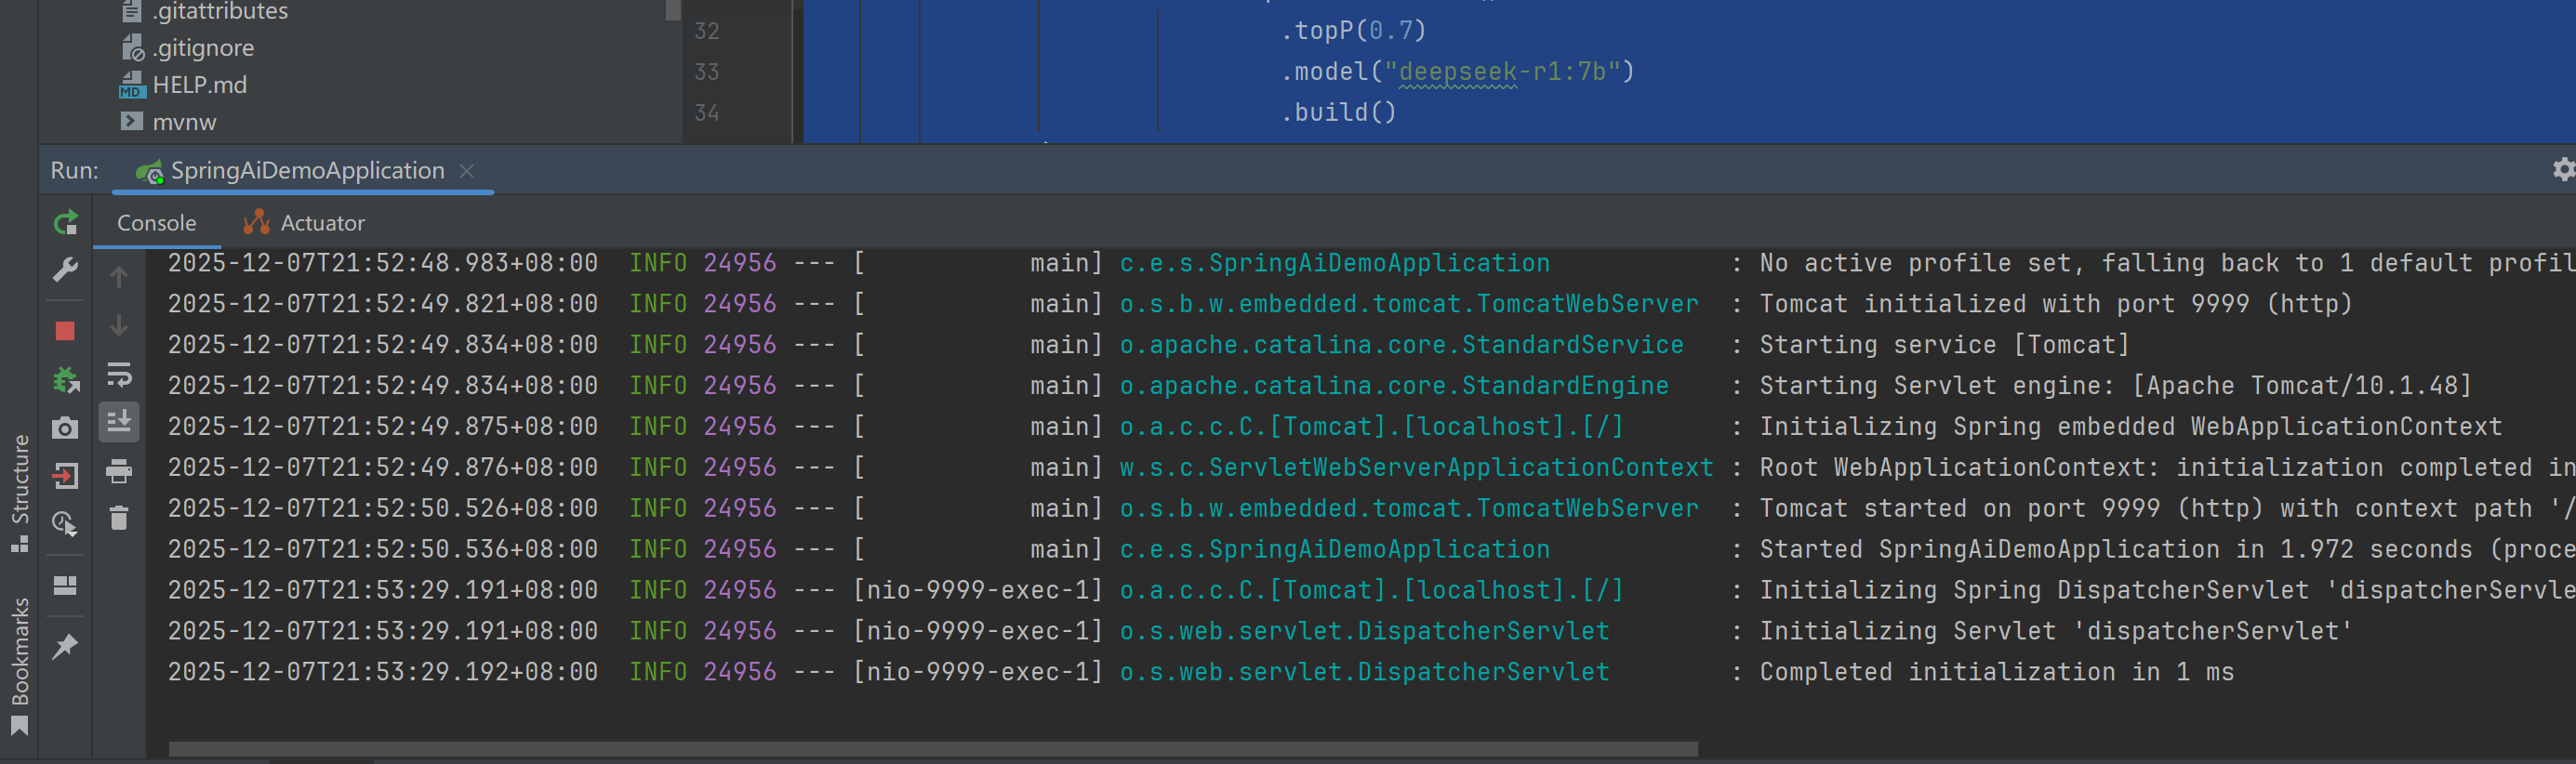This screenshot has height=764, width=2576.
Task: Click the o.apache.catalina.core.StandardEngine logger text
Action: [1394, 386]
